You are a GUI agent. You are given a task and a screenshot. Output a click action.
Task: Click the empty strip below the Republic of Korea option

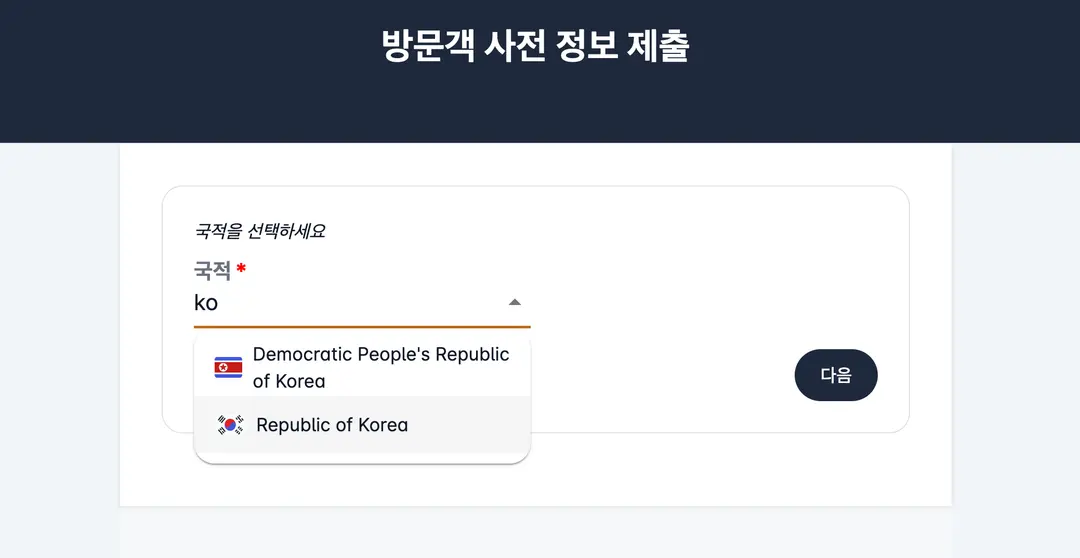click(x=362, y=457)
